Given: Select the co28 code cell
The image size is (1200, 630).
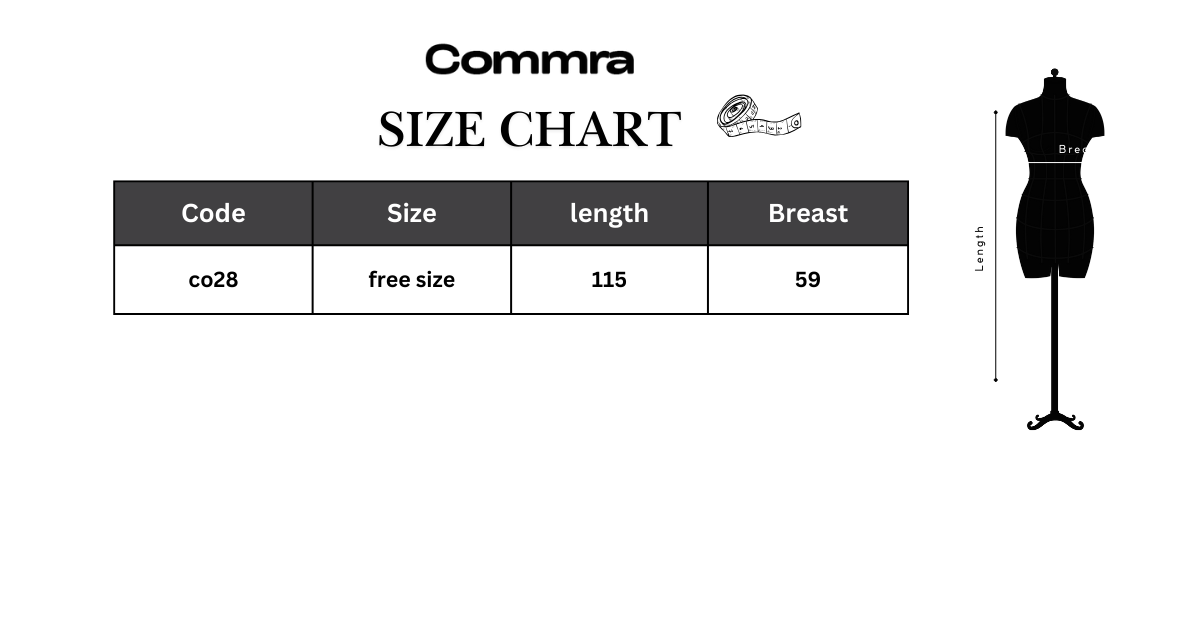Looking at the screenshot, I should 213,280.
